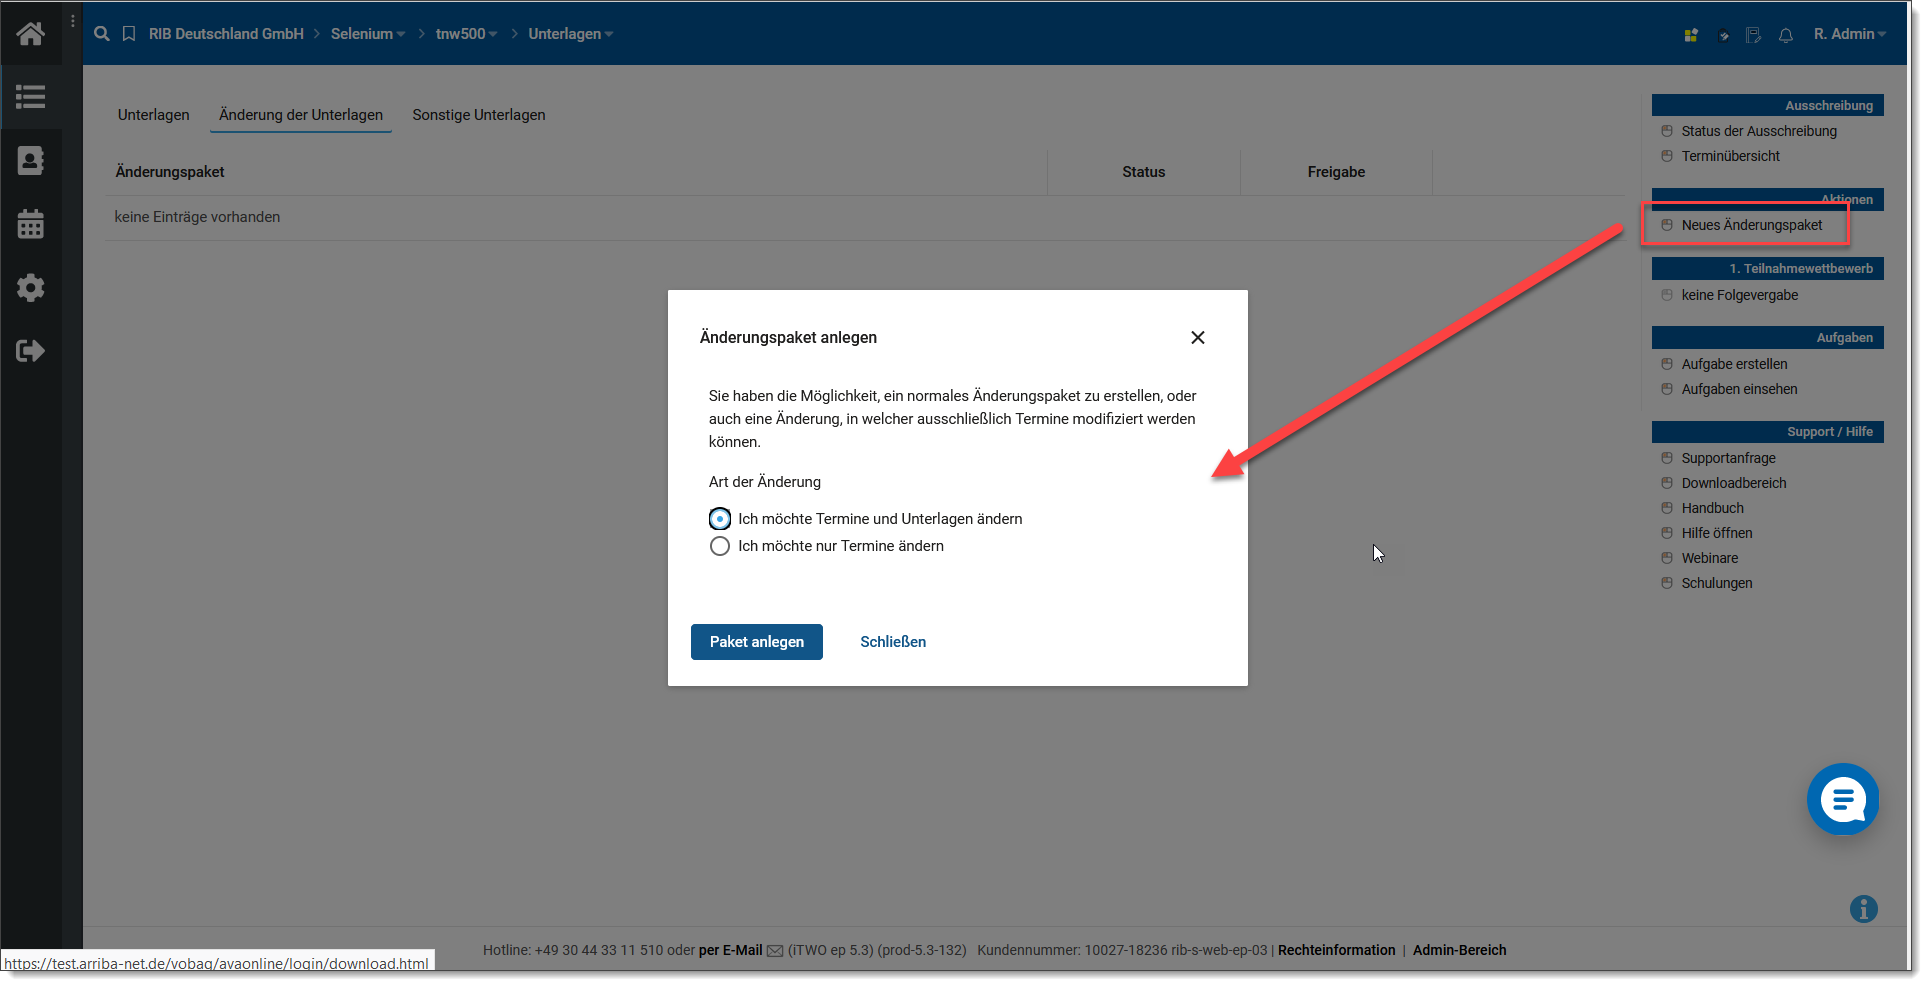Click the logout arrow icon in sidebar
Image resolution: width=1927 pixels, height=986 pixels.
[31, 351]
